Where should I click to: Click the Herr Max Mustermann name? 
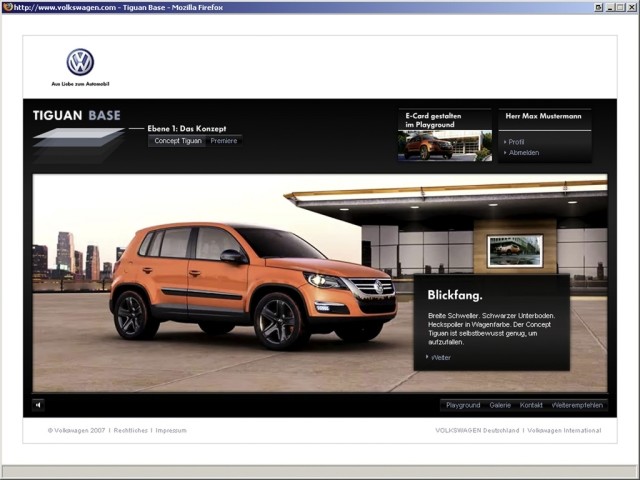[543, 116]
